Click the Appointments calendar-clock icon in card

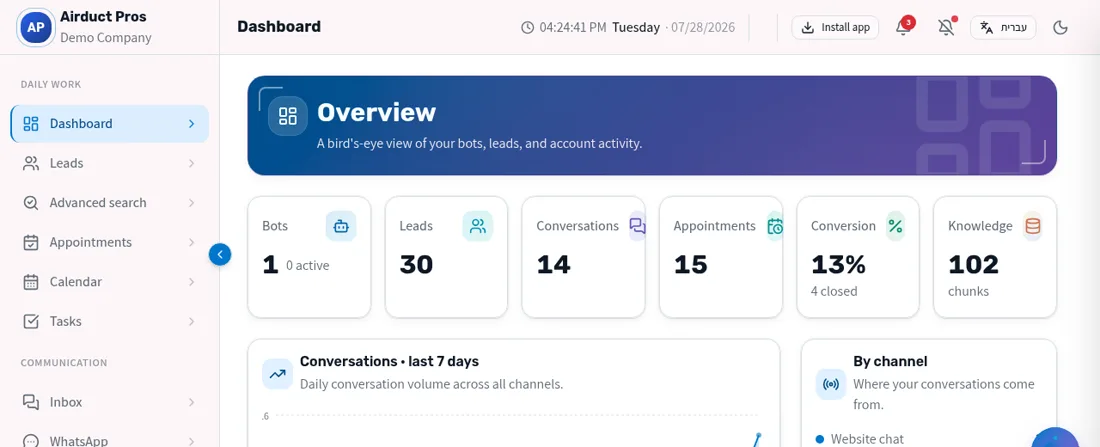point(774,226)
